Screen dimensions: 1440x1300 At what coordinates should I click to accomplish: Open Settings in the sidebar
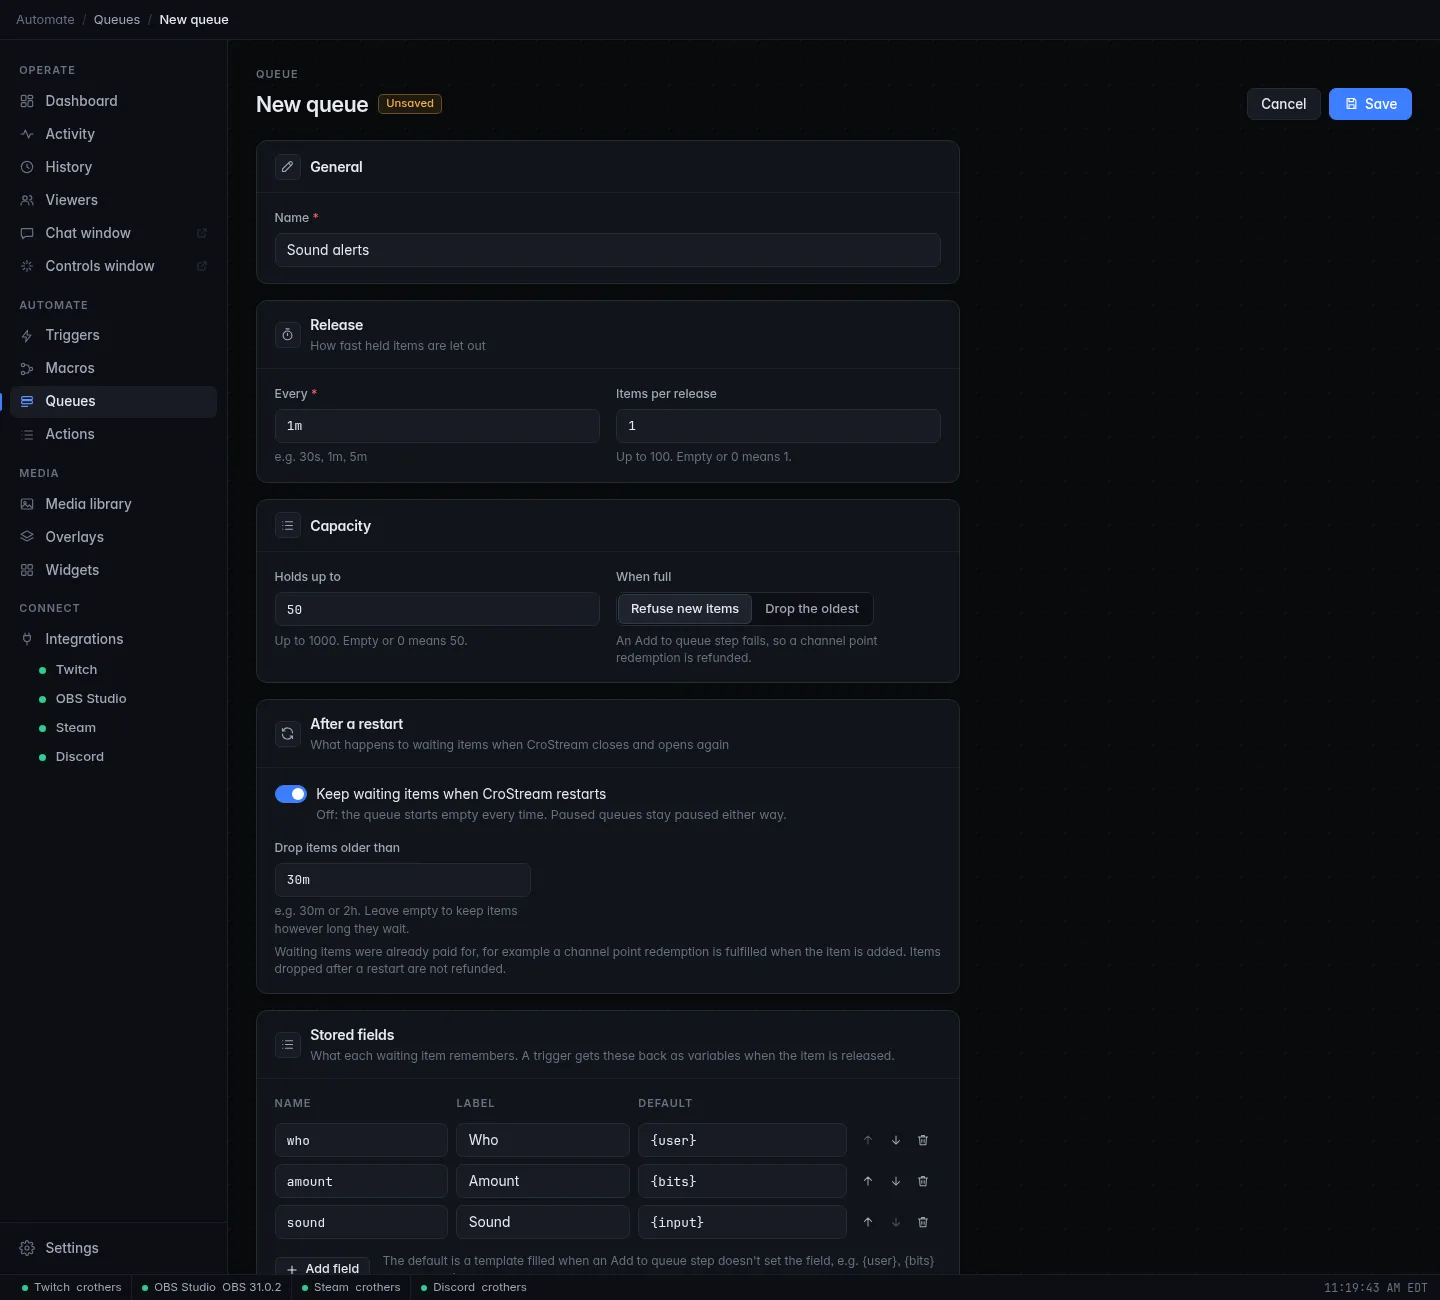114,1248
